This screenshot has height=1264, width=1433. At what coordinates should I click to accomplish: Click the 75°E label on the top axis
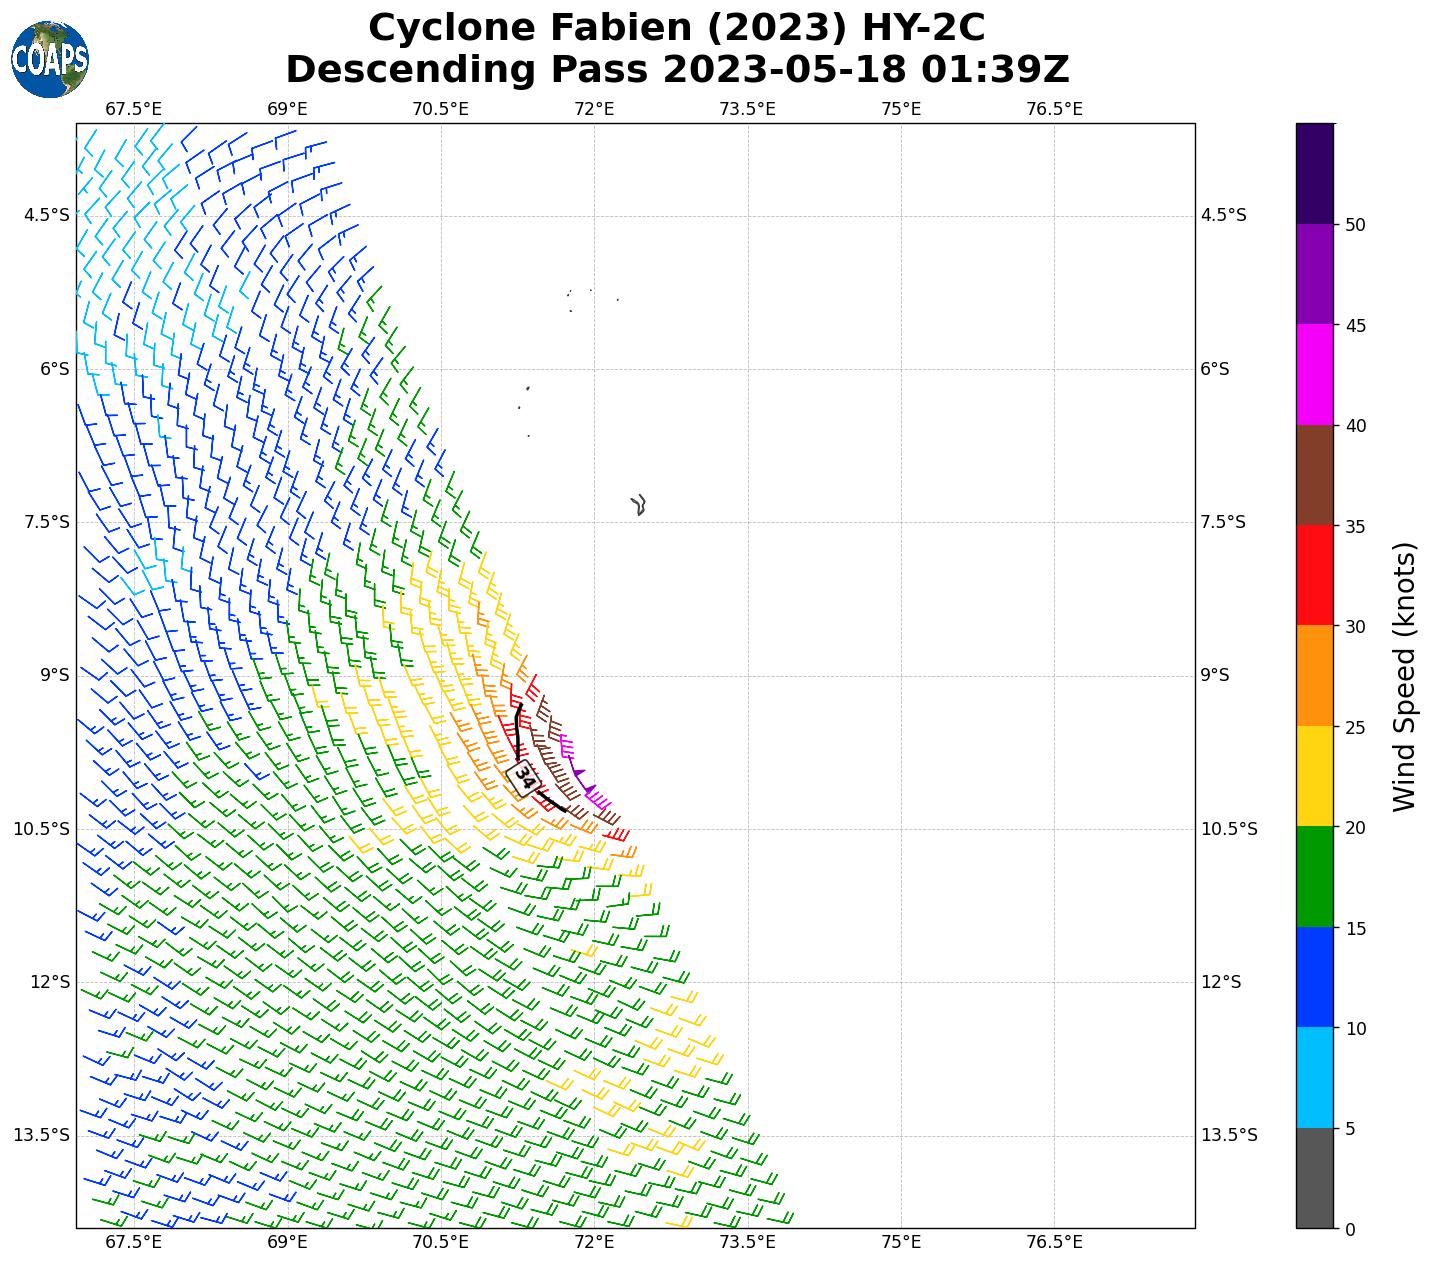pyautogui.click(x=901, y=109)
